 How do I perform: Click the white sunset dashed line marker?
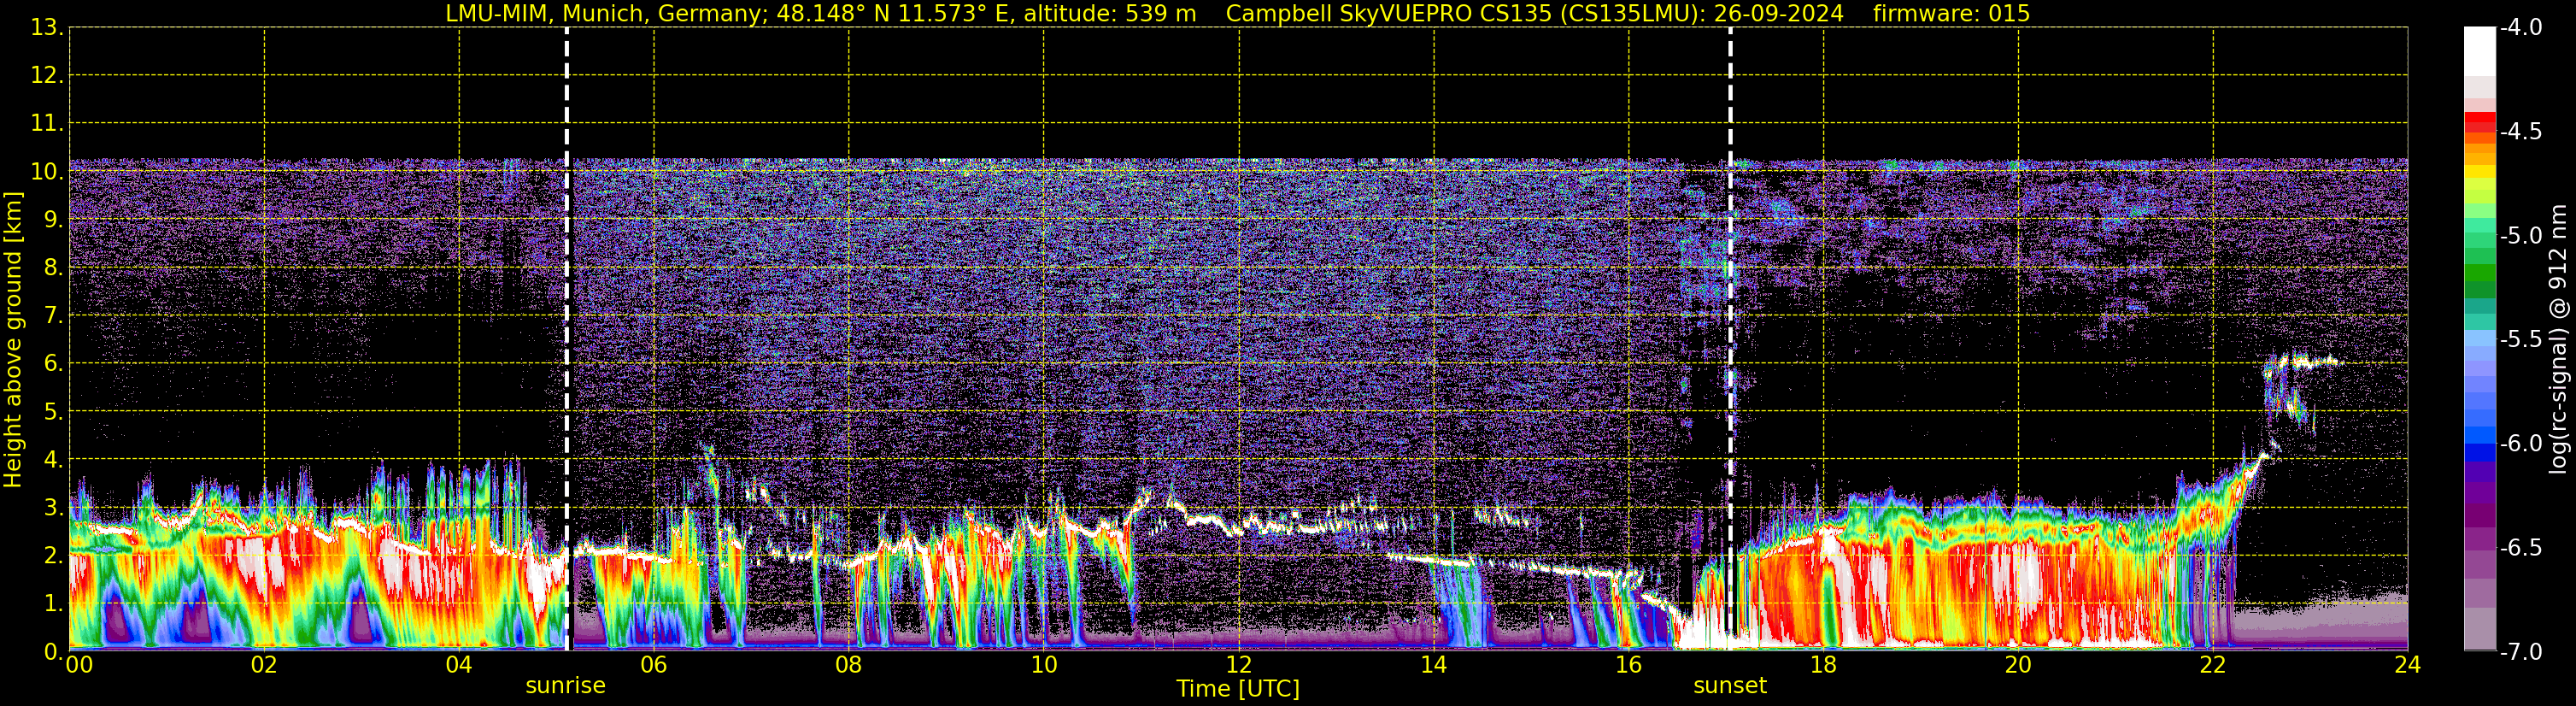(1730, 339)
